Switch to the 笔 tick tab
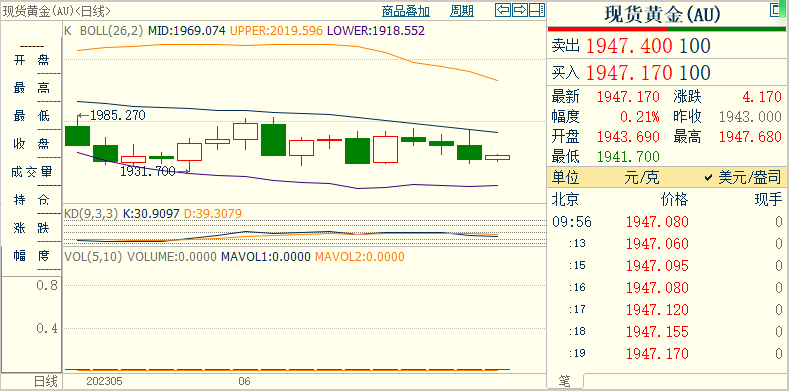This screenshot has height=392, width=789. coord(565,382)
